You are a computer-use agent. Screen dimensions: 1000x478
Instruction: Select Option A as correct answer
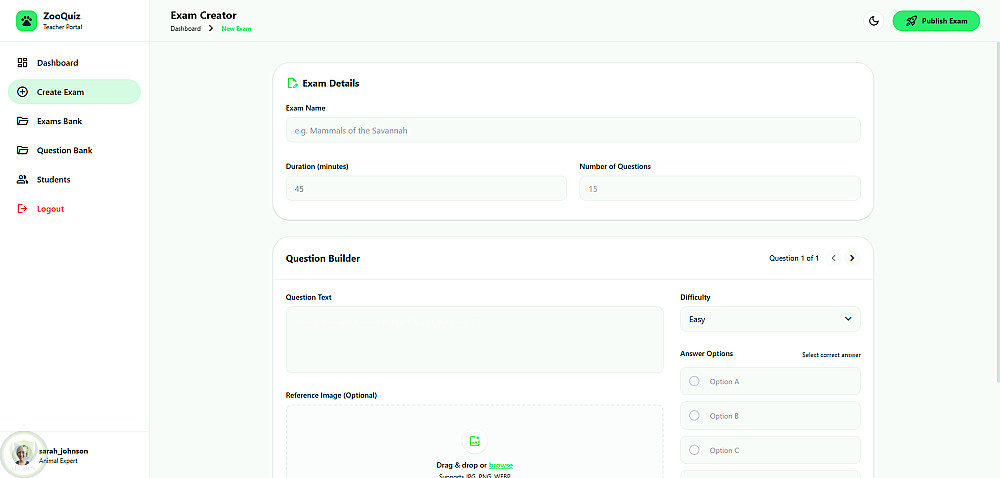[x=695, y=381]
